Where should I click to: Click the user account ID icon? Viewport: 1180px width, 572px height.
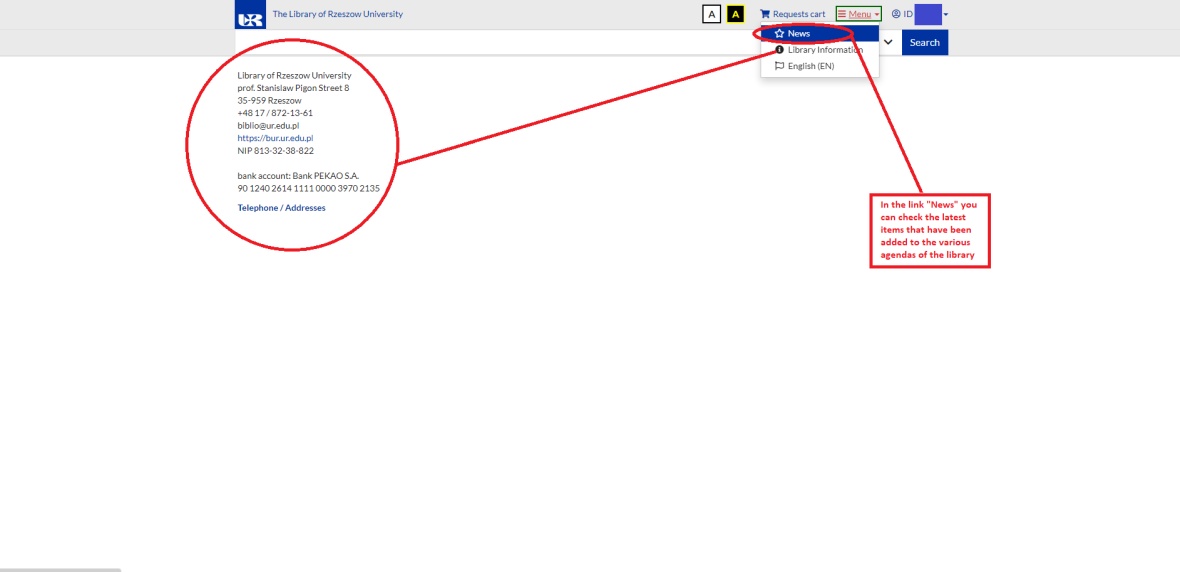coord(896,14)
